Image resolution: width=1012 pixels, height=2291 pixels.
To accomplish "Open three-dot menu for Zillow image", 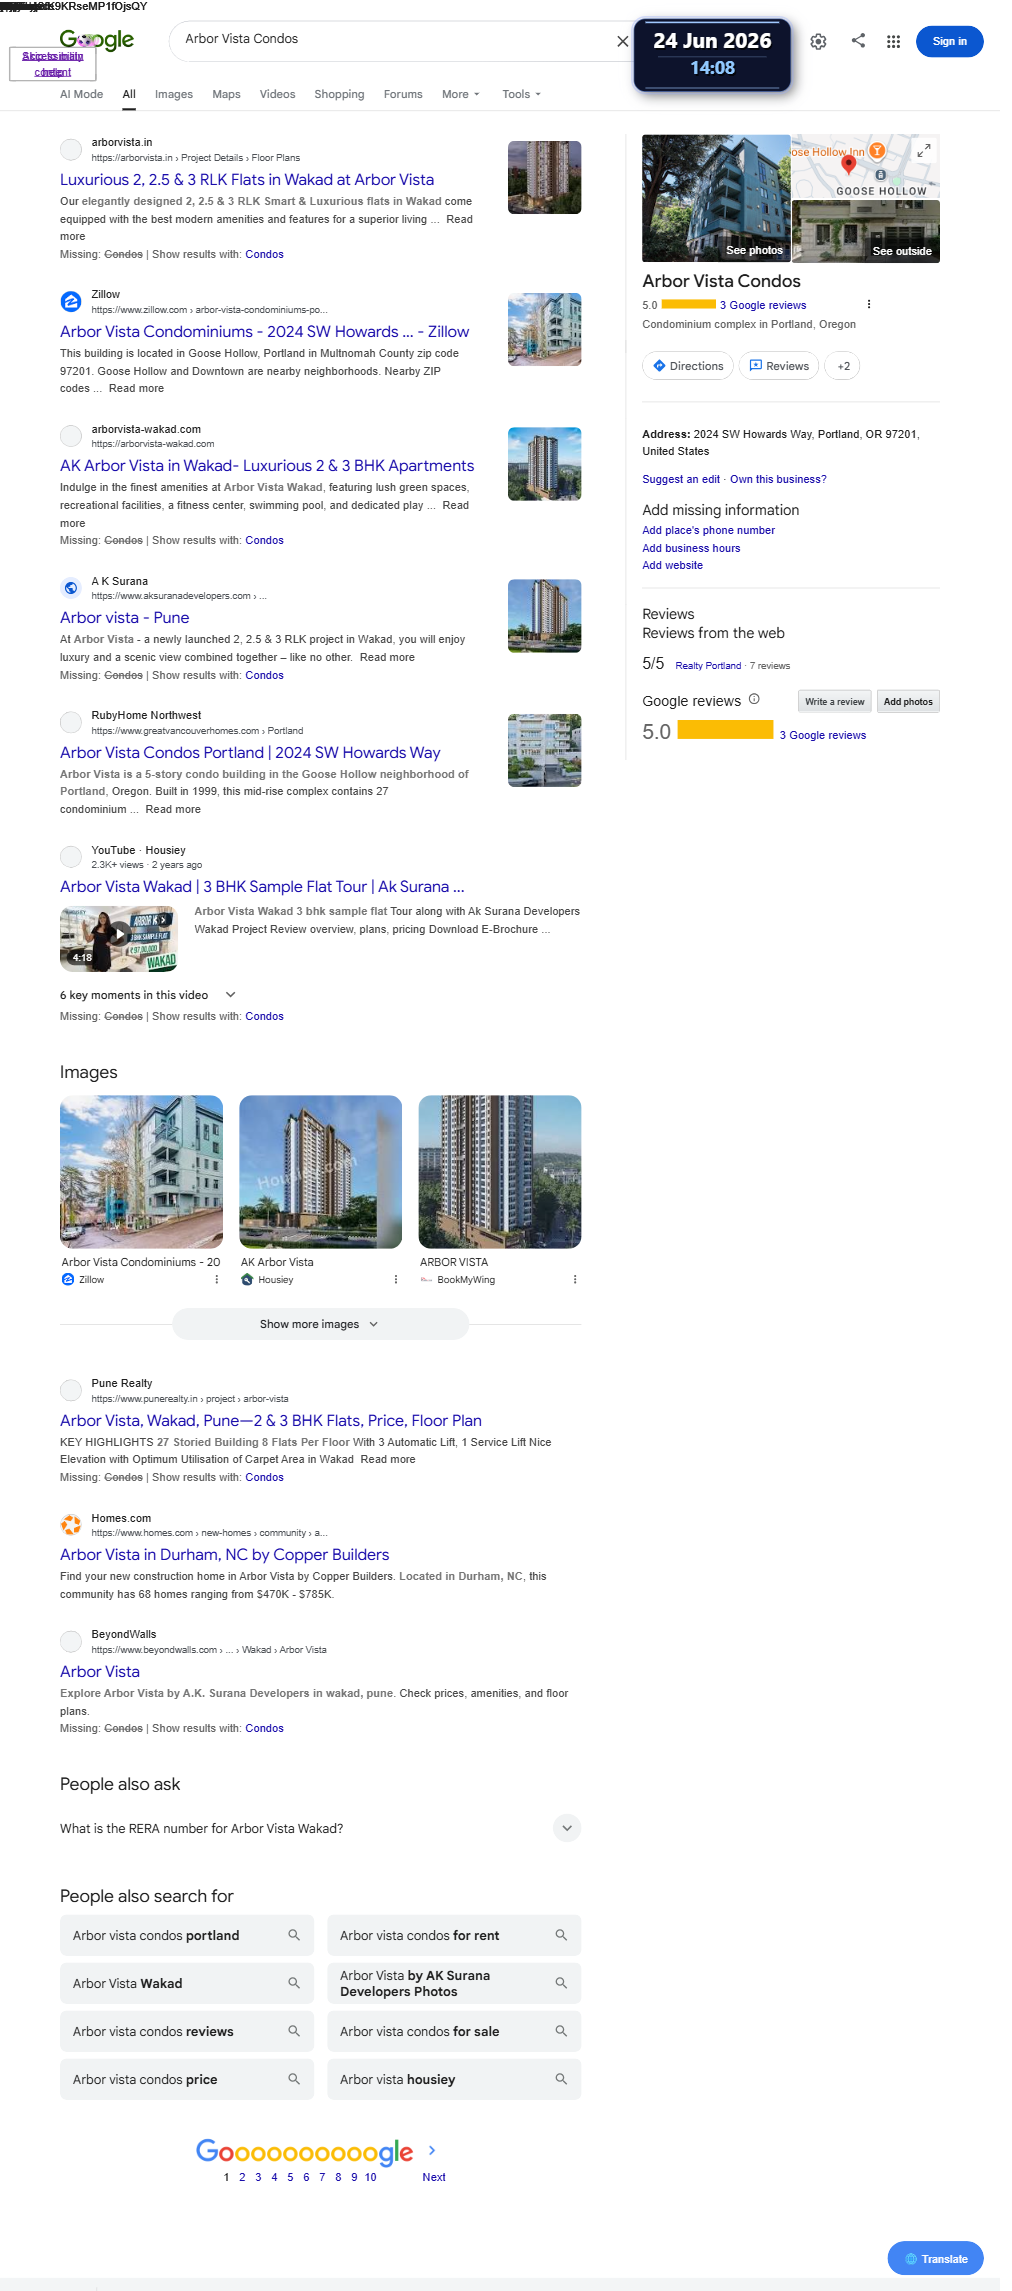I will point(216,1279).
